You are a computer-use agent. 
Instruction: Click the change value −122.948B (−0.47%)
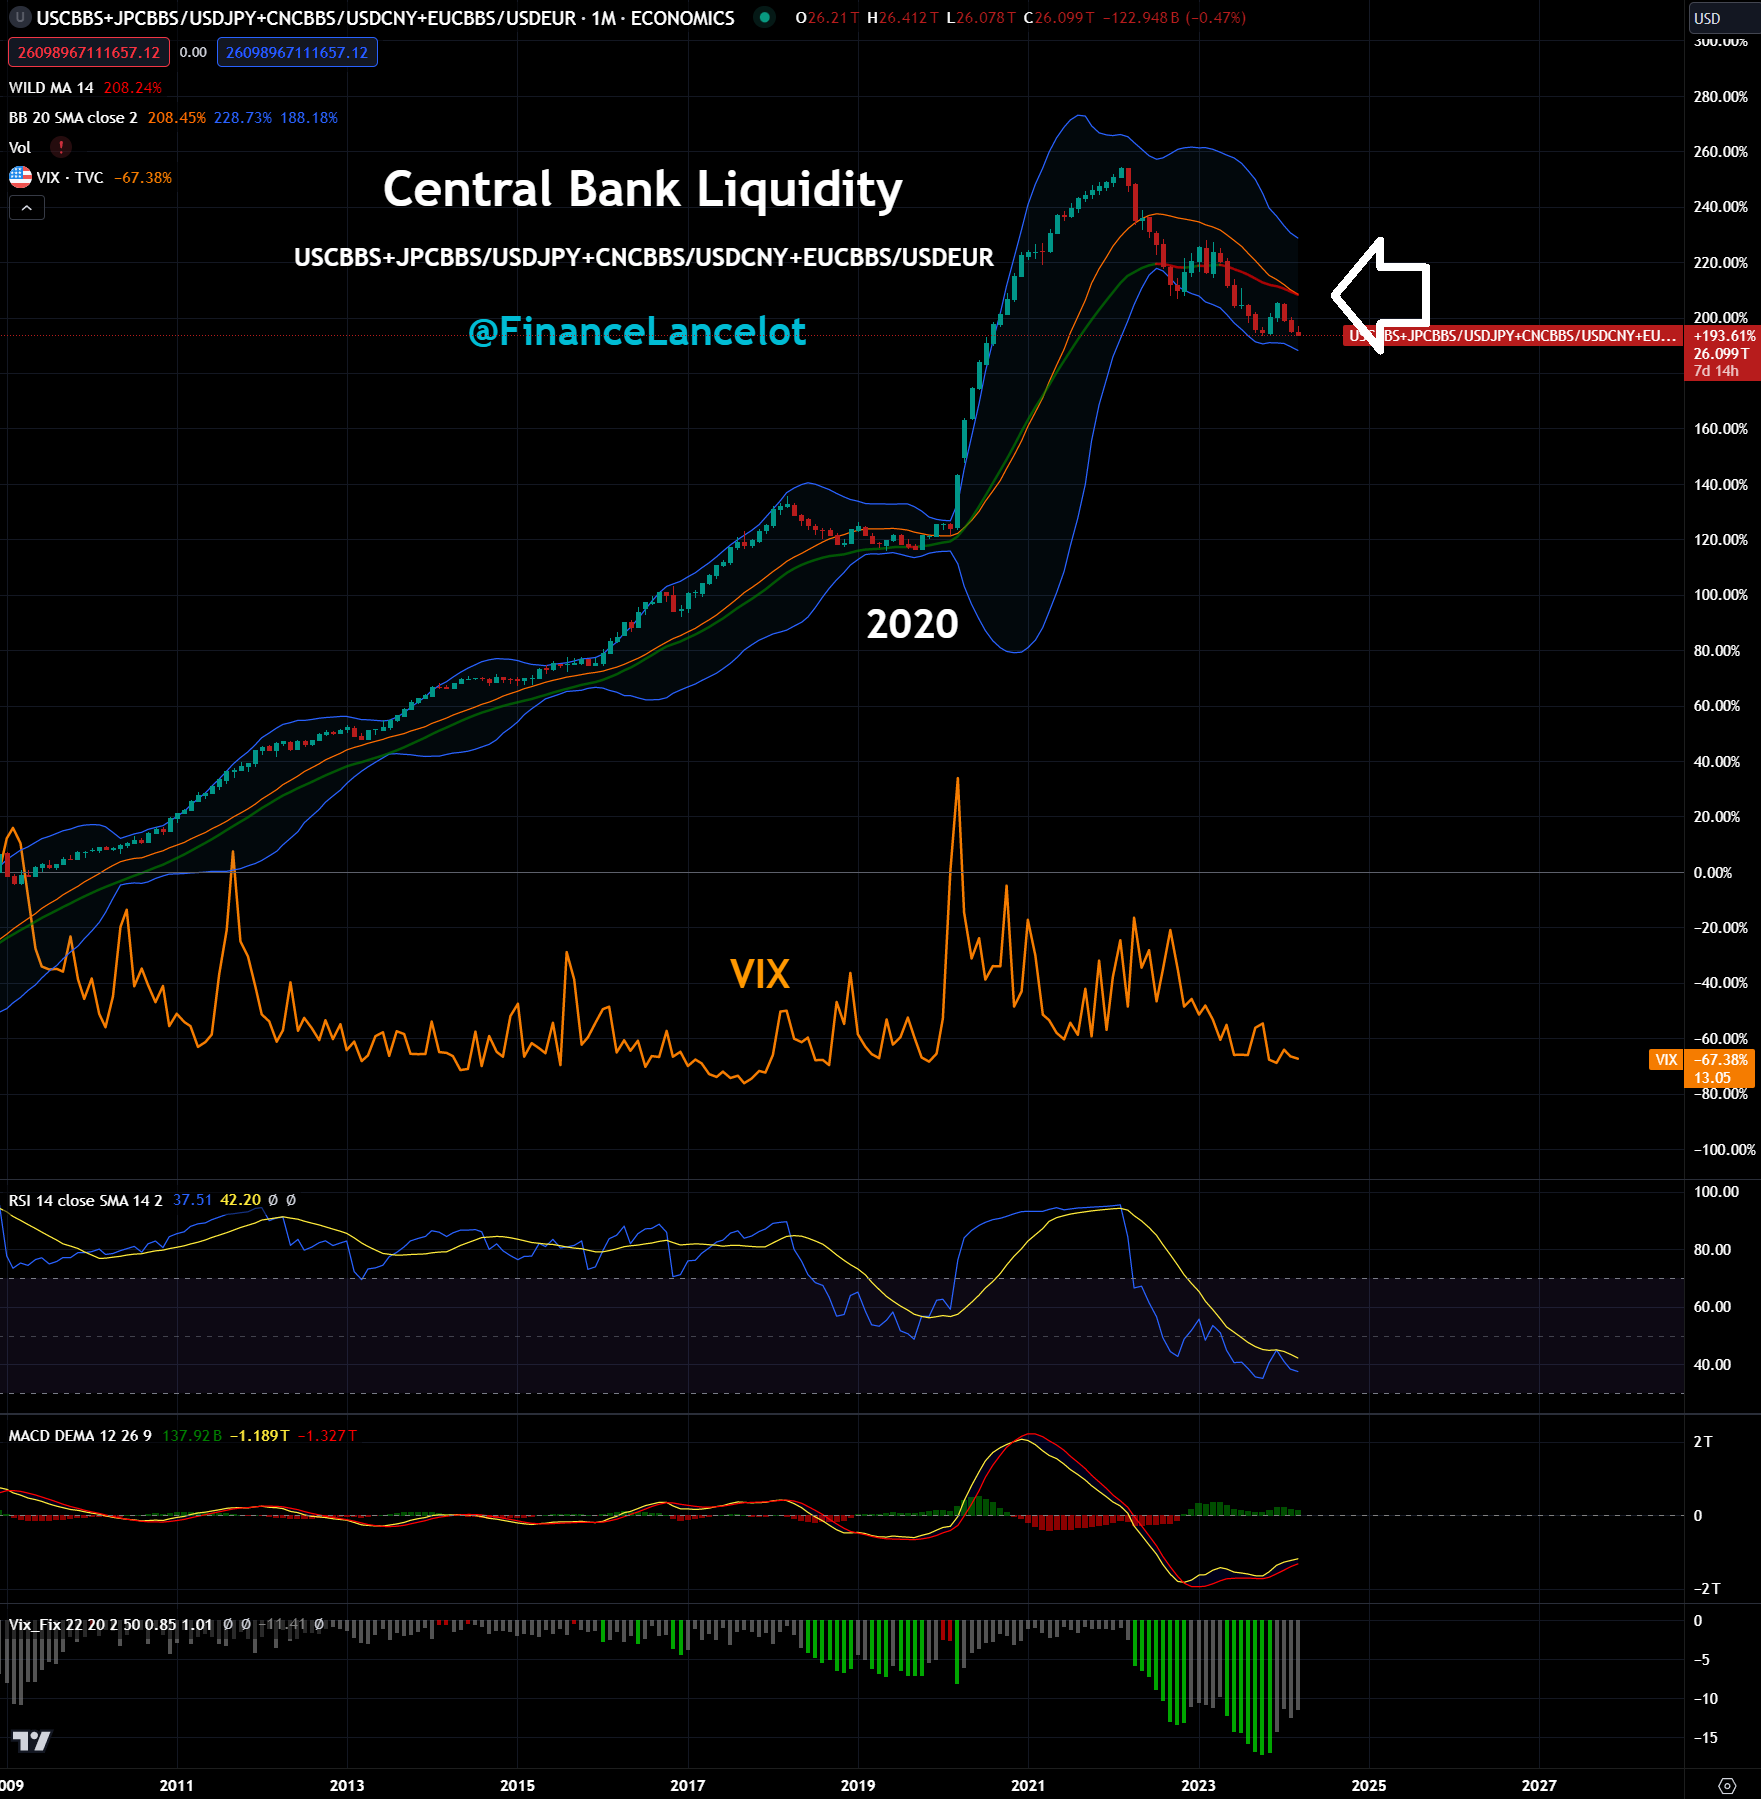(1174, 18)
